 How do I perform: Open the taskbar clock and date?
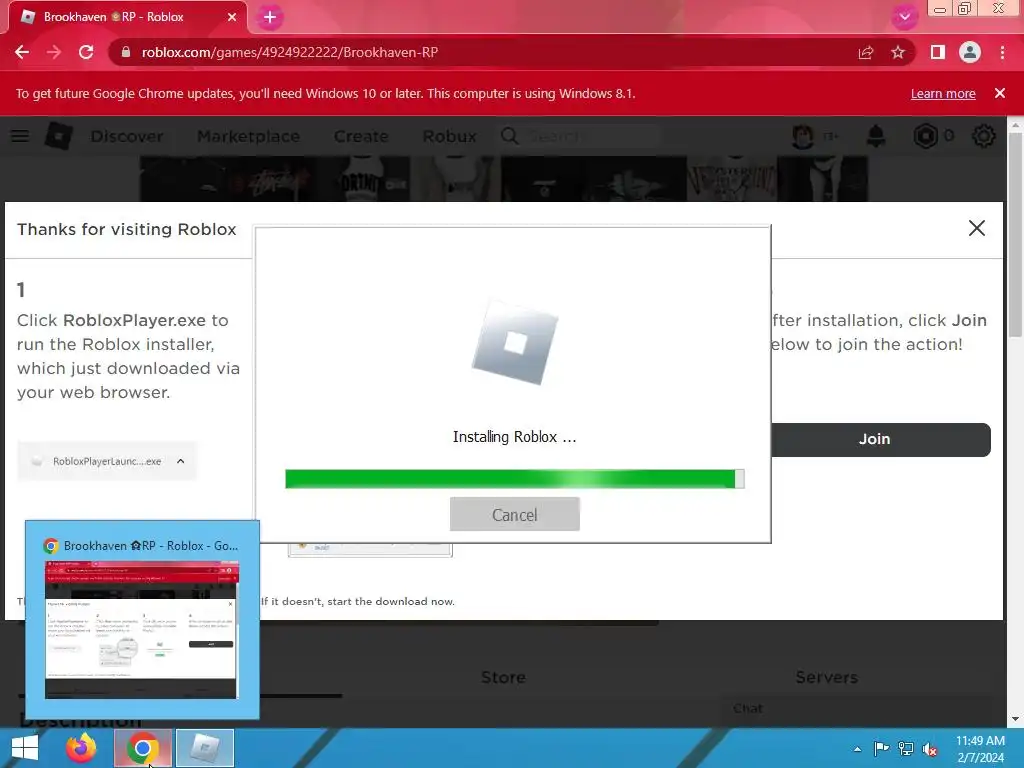(x=980, y=749)
